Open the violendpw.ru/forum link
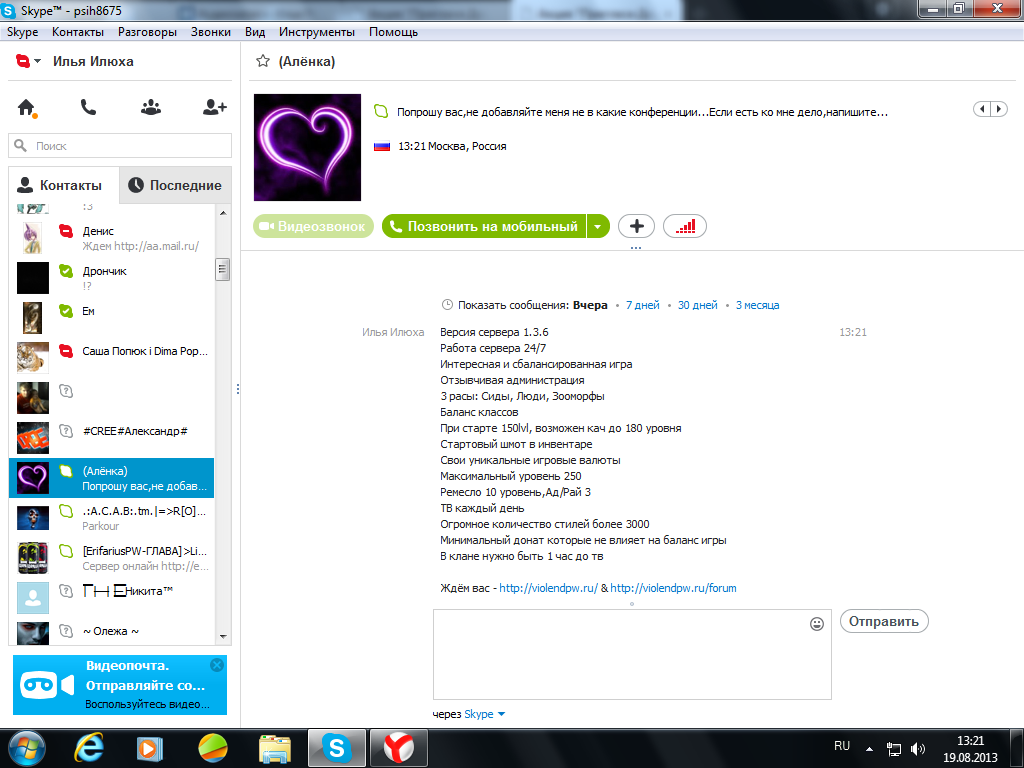Screen dimensions: 1024x768 click(x=673, y=588)
